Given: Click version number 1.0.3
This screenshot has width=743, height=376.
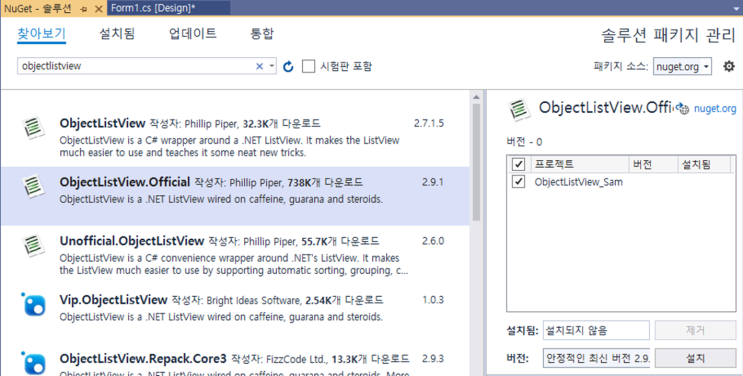Looking at the screenshot, I should 433,300.
